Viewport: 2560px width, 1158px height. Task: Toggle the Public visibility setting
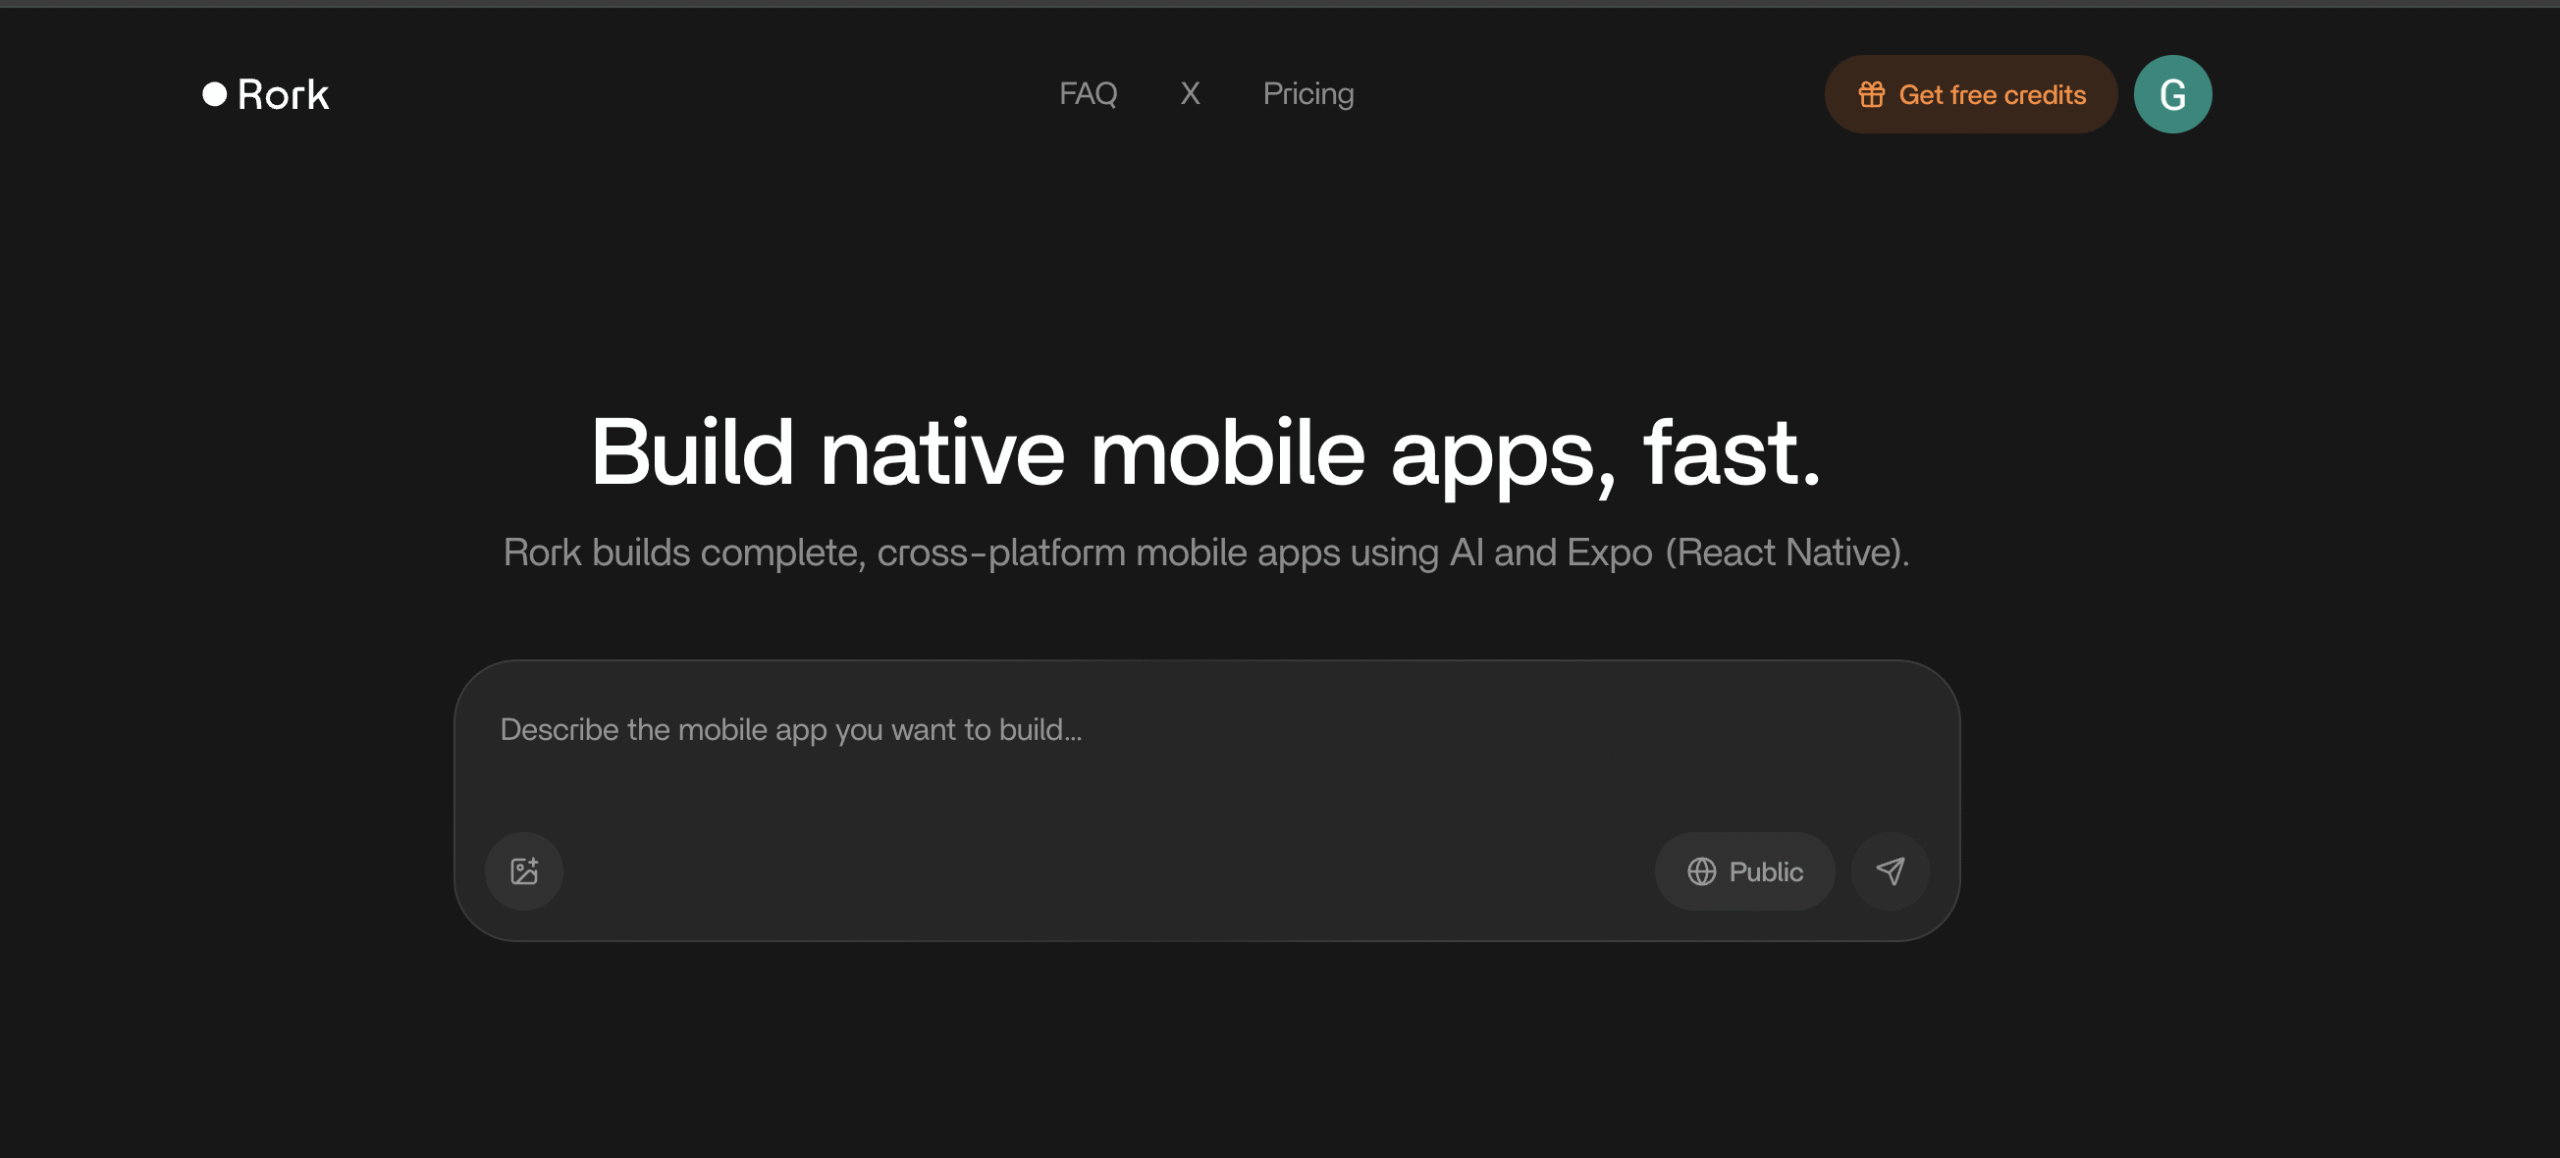coord(1745,871)
